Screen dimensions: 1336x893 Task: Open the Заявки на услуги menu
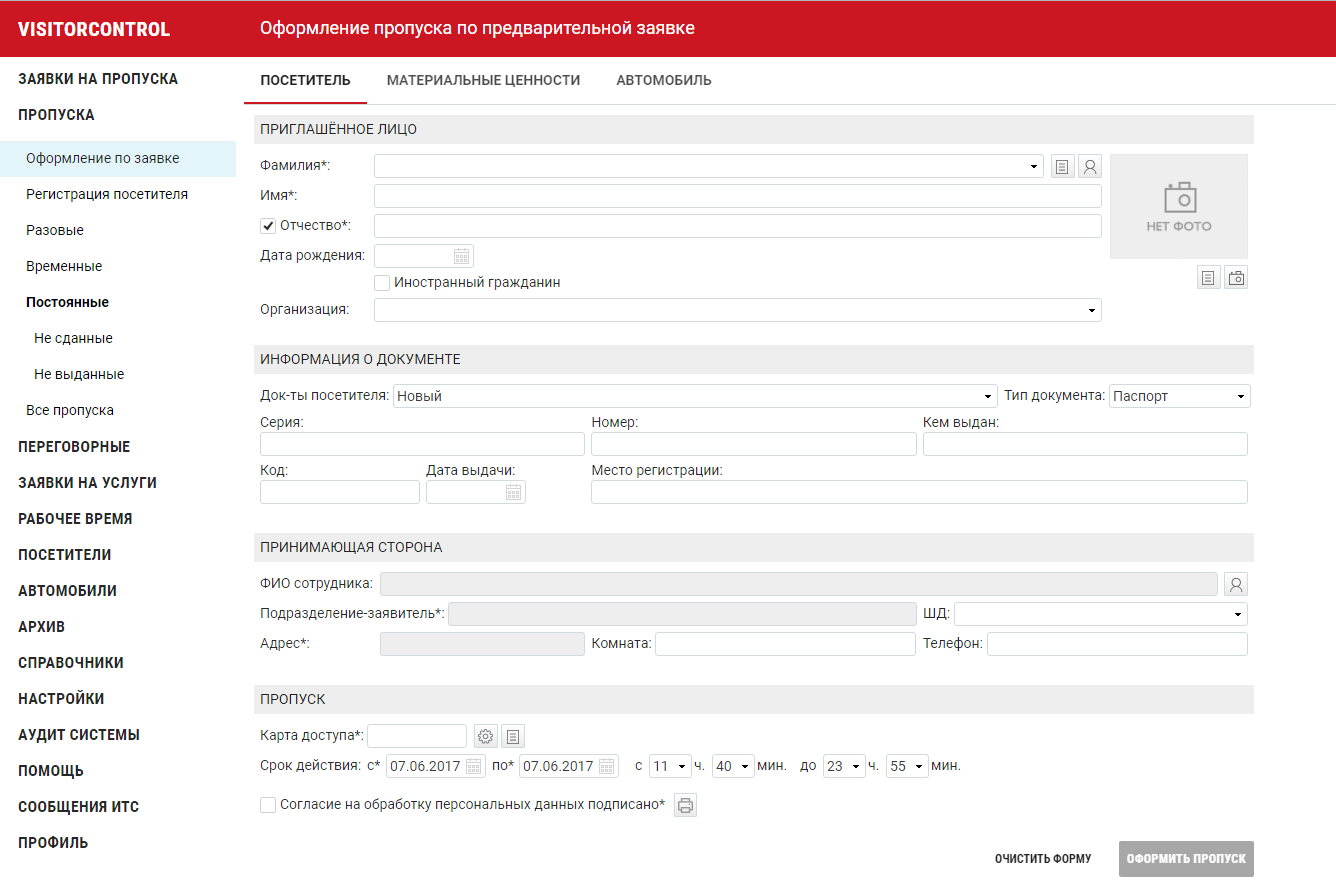tap(87, 483)
